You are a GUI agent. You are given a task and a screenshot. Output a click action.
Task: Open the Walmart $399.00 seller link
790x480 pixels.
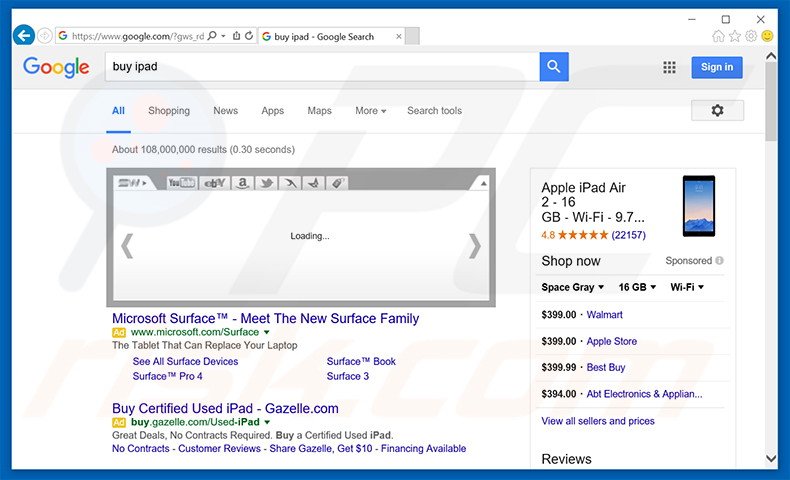pos(605,315)
